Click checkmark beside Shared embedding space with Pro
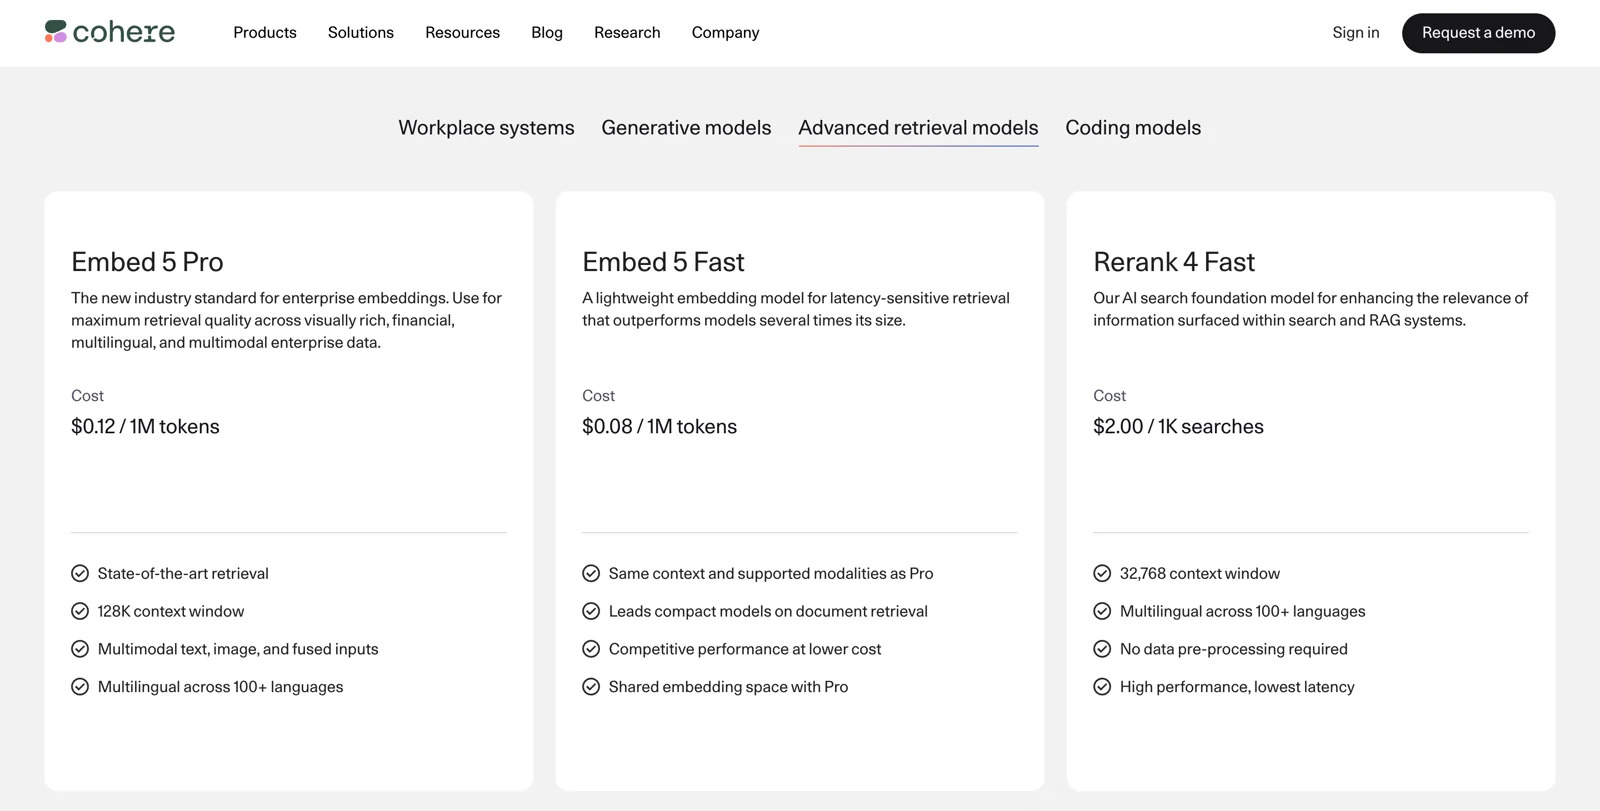This screenshot has height=811, width=1600. coord(591,687)
